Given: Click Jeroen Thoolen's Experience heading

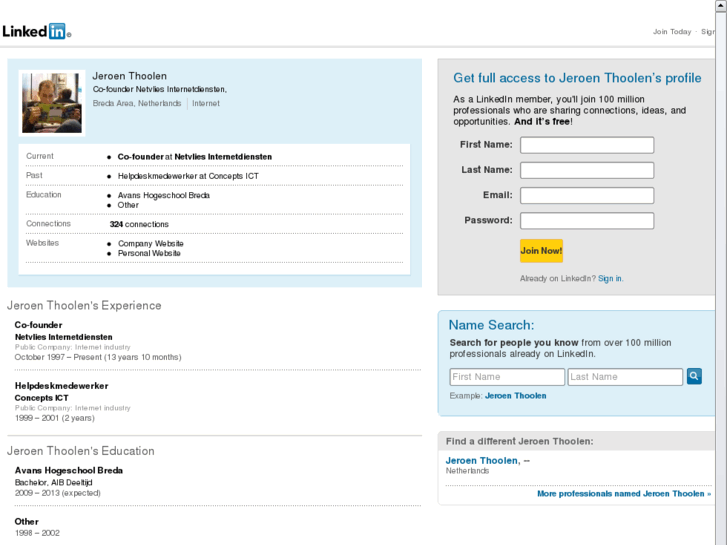Looking at the screenshot, I should (x=84, y=306).
